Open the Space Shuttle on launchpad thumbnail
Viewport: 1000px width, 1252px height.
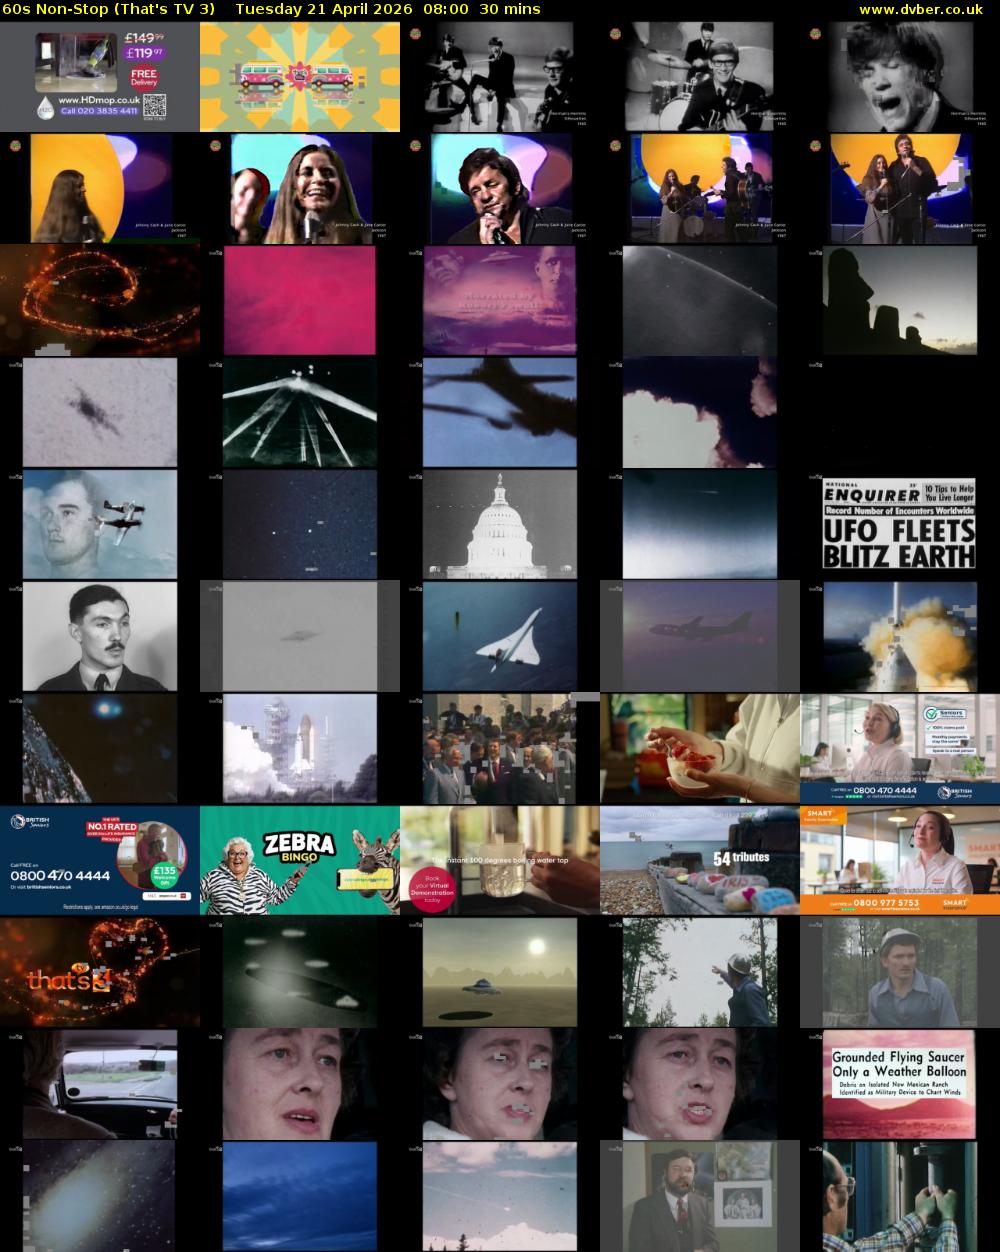(x=300, y=749)
